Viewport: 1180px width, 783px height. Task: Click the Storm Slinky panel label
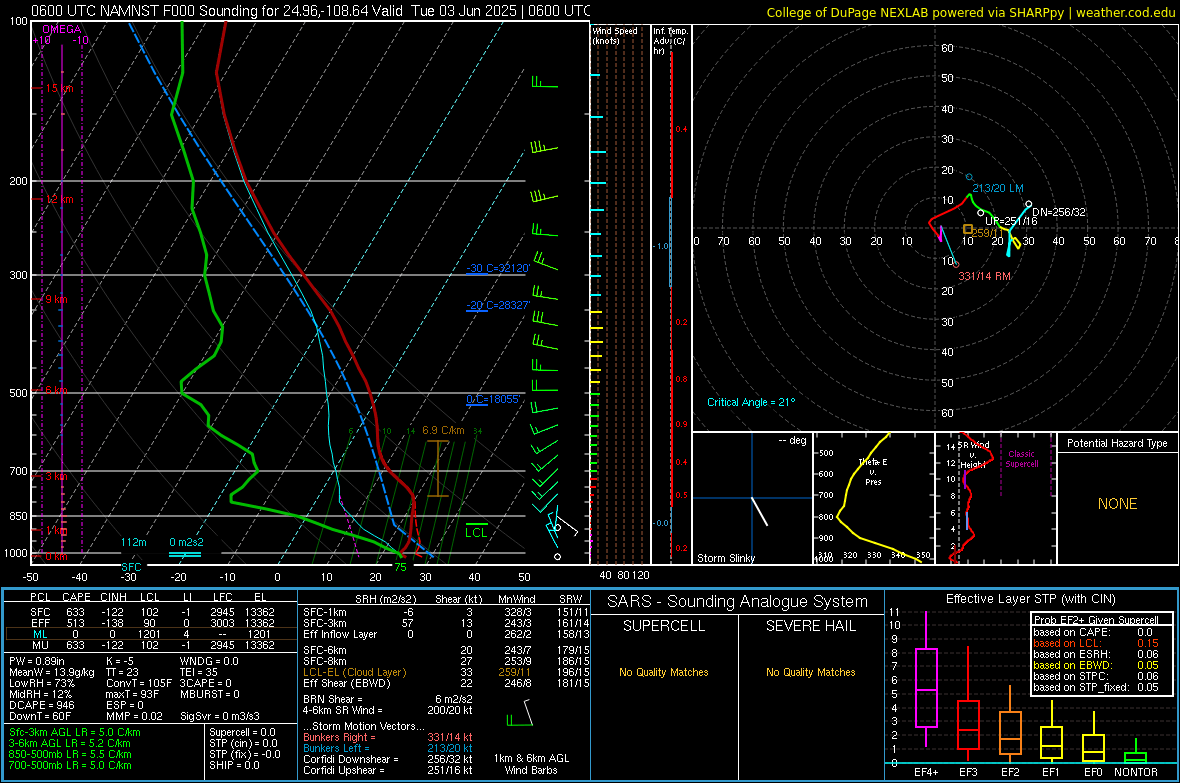tap(726, 558)
